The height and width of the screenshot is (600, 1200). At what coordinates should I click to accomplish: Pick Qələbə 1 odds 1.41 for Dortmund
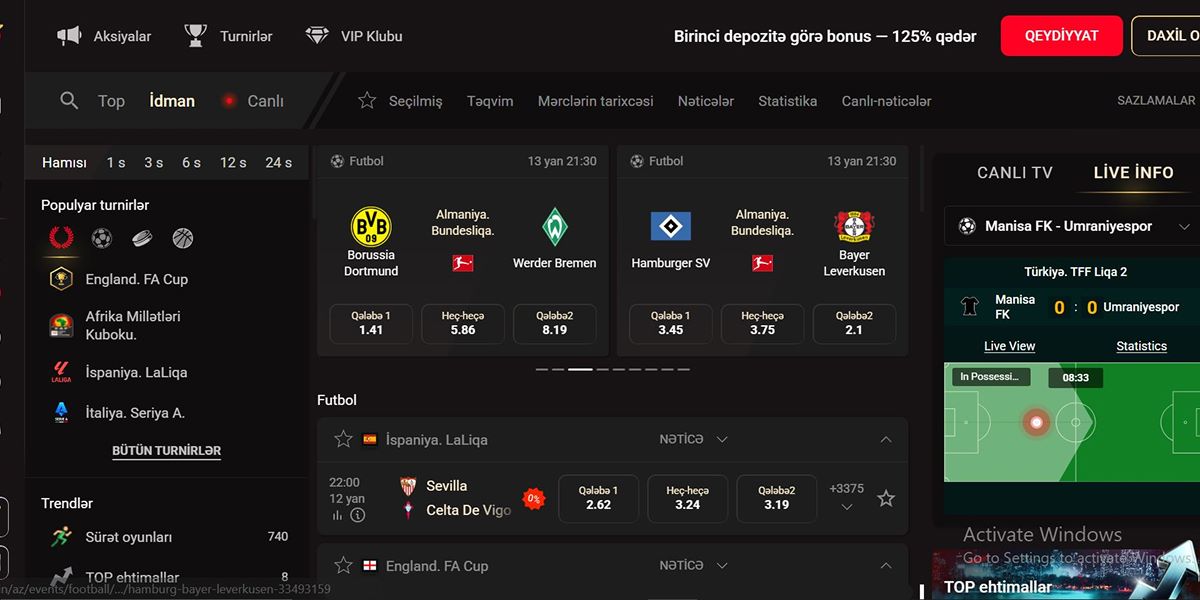point(371,323)
